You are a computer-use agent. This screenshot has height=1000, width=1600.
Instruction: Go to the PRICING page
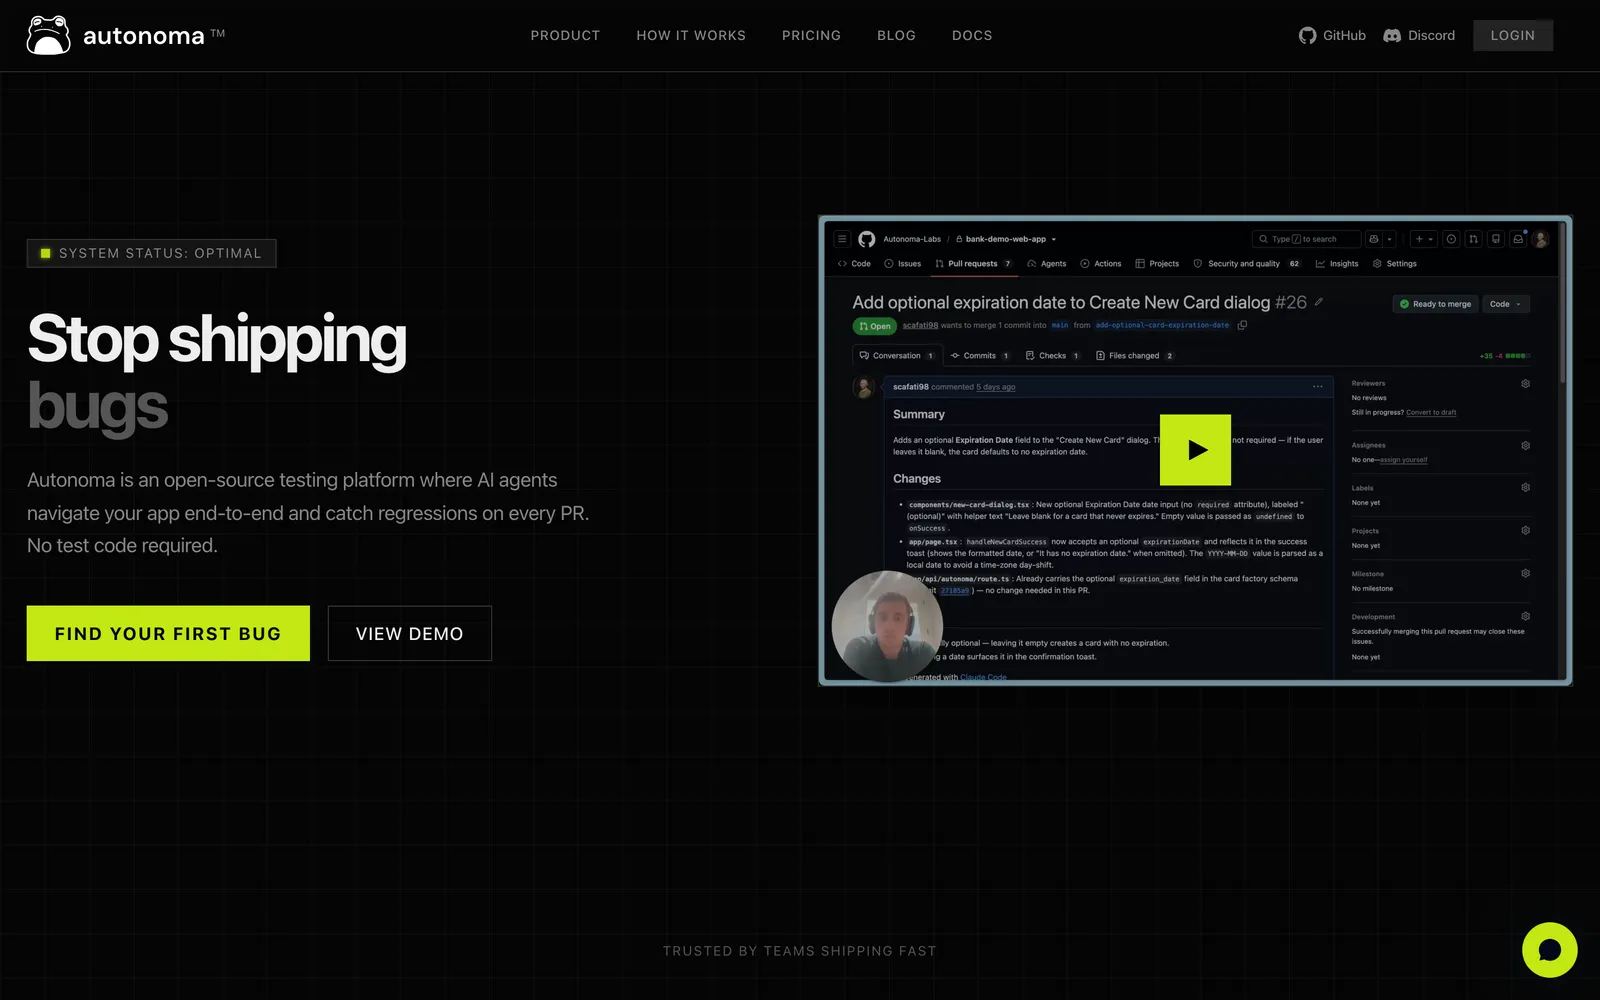coord(811,35)
